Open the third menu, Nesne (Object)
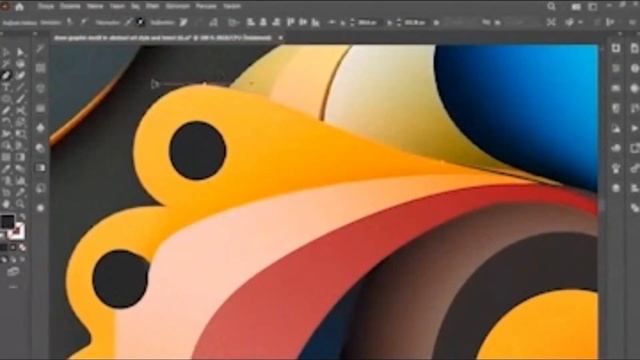 [95, 7]
